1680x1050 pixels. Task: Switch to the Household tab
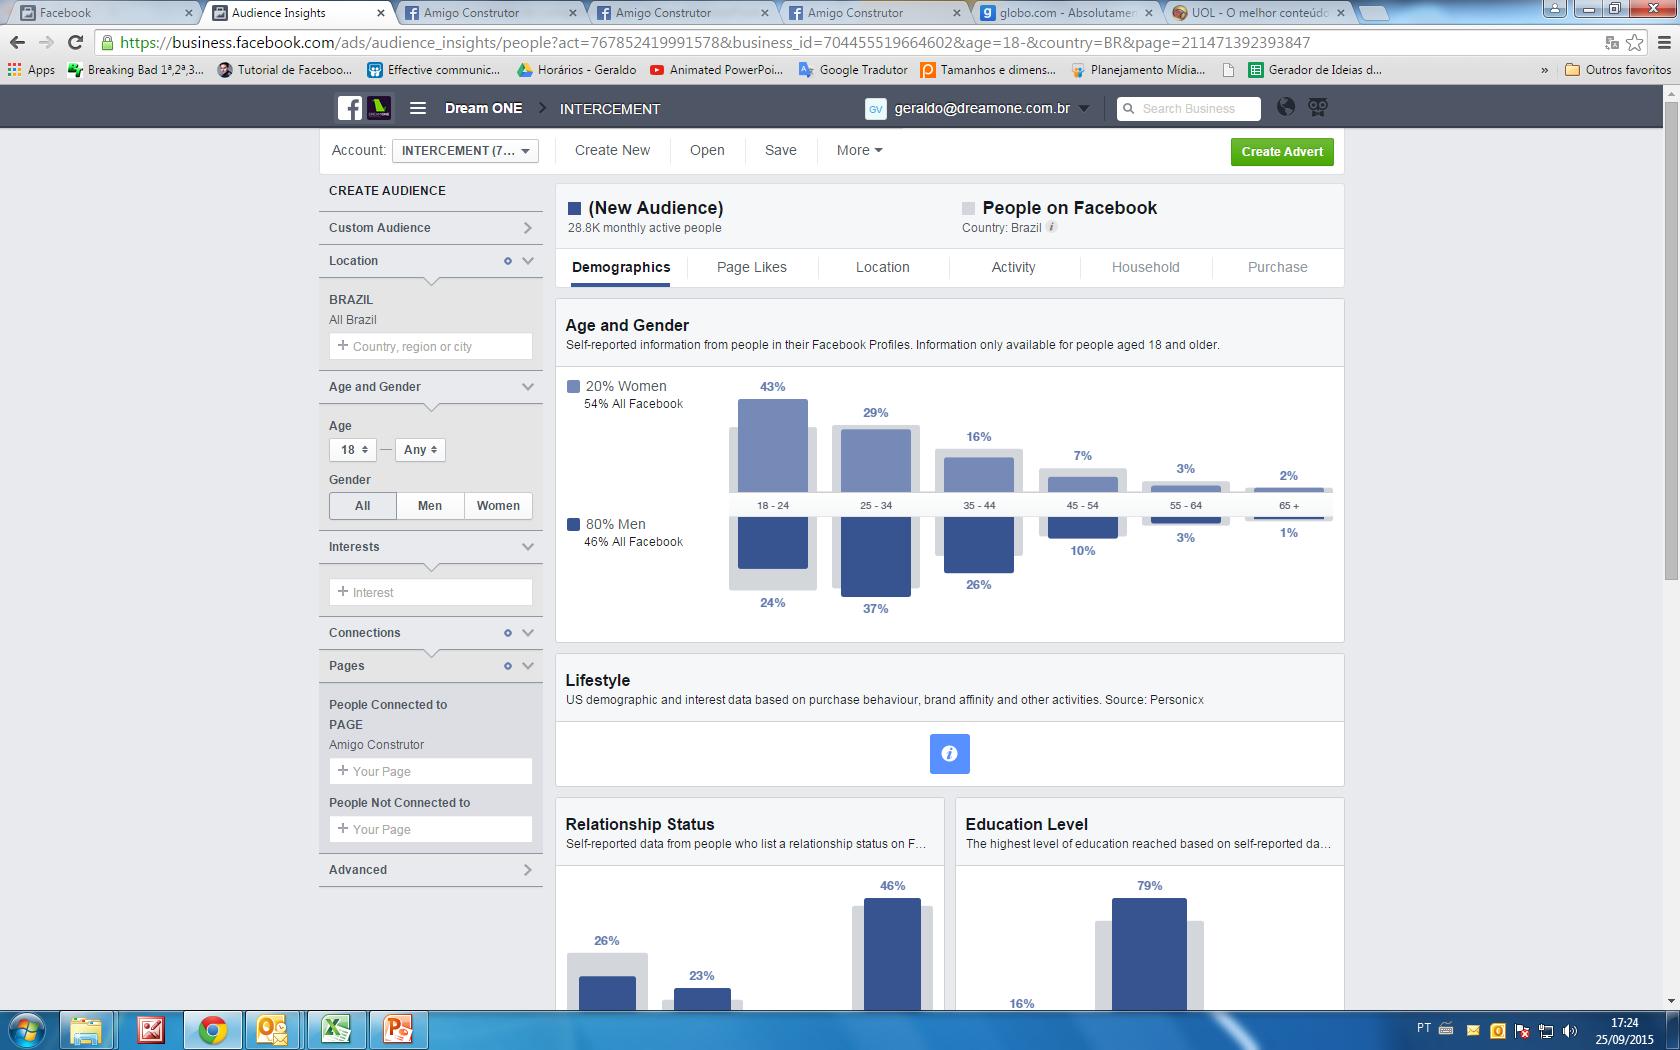[x=1145, y=267]
